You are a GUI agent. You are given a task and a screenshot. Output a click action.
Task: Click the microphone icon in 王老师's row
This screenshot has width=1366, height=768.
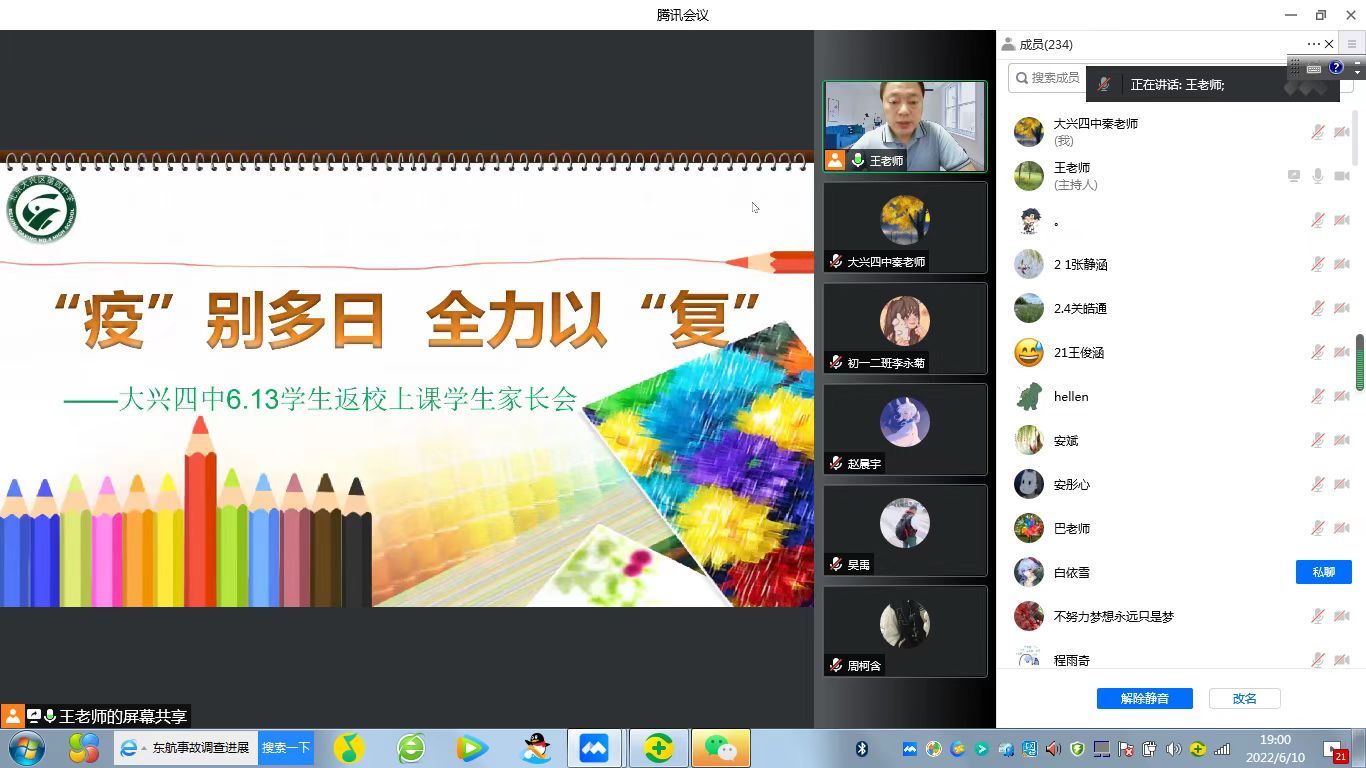tap(1318, 176)
